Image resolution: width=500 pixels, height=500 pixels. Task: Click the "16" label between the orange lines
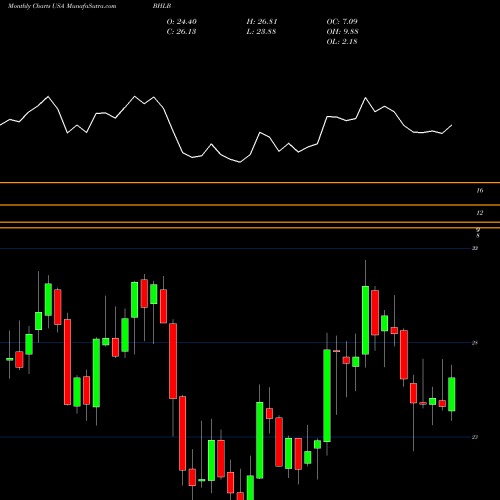point(480,191)
